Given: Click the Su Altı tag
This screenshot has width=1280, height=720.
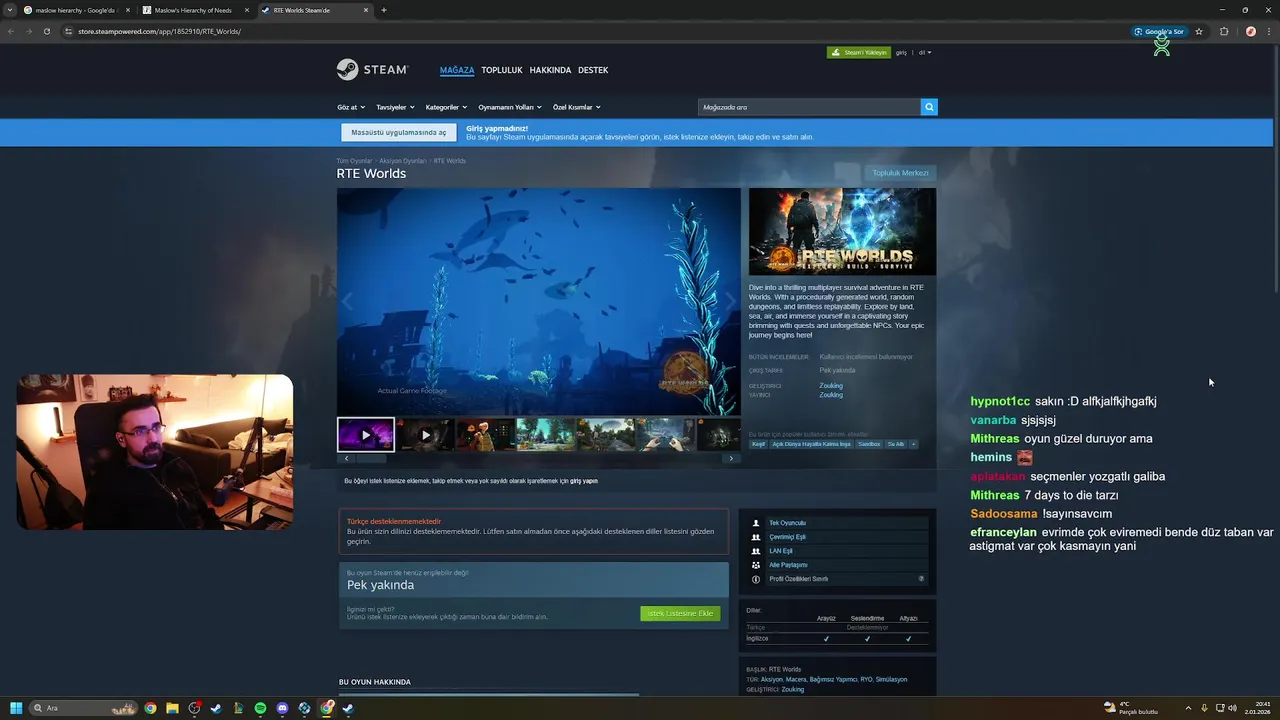Looking at the screenshot, I should pos(895,444).
